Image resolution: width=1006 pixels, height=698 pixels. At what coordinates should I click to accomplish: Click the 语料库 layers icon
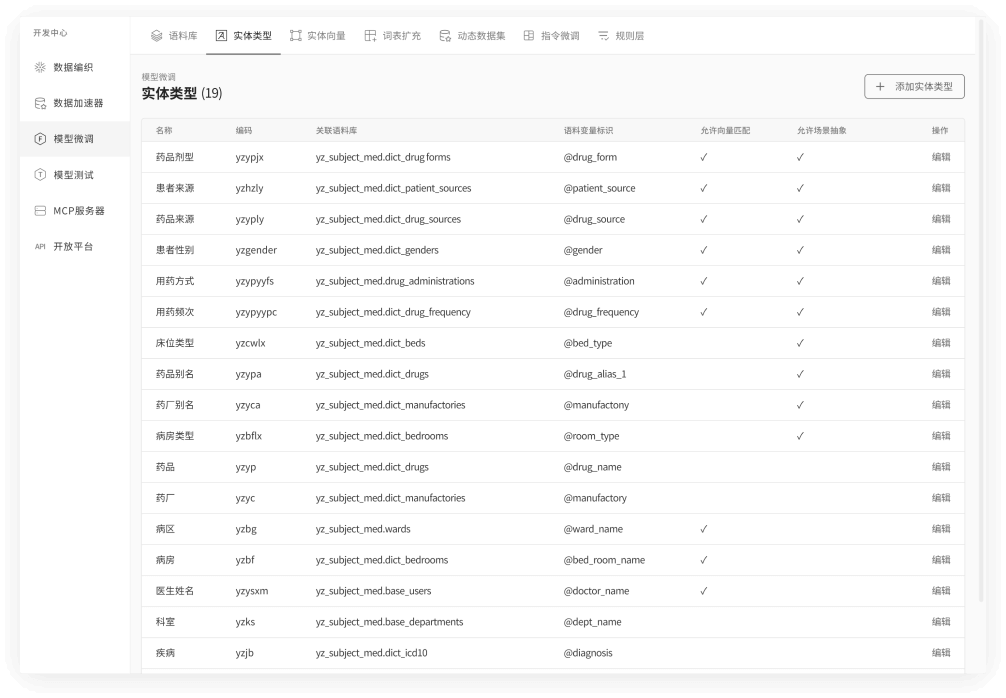coord(156,36)
